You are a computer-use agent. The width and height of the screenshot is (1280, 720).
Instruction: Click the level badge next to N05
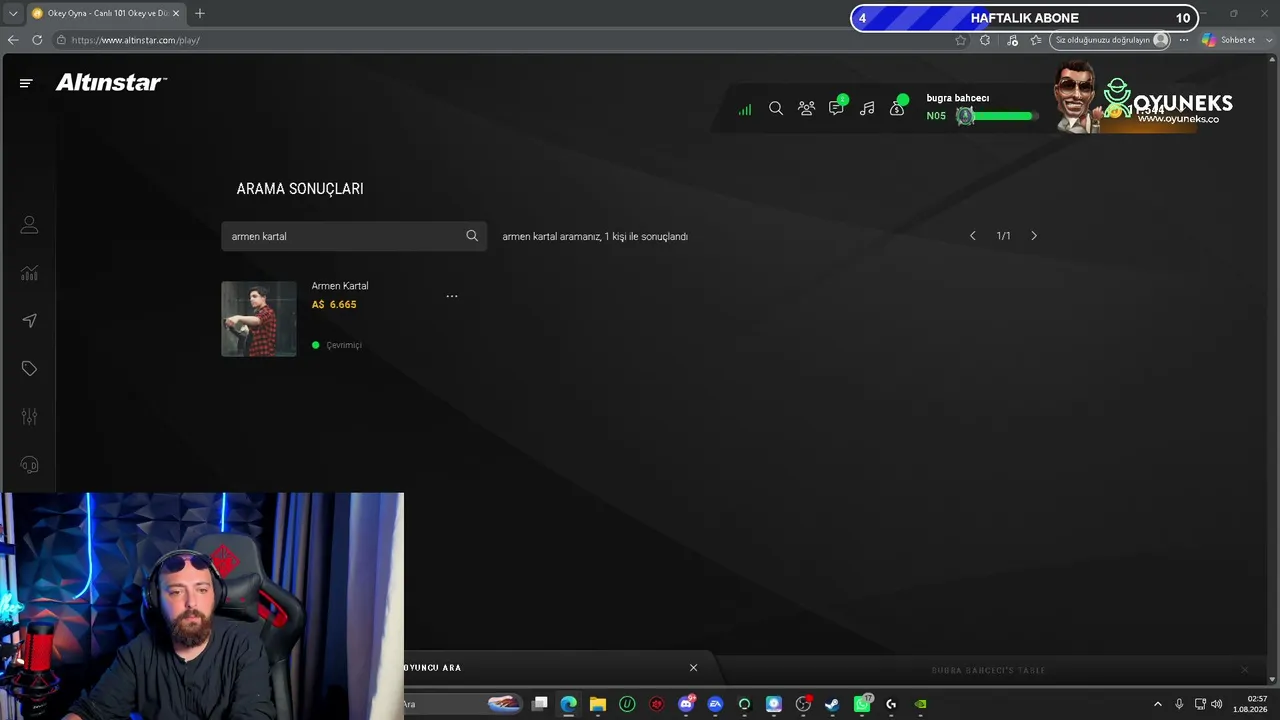click(x=964, y=116)
